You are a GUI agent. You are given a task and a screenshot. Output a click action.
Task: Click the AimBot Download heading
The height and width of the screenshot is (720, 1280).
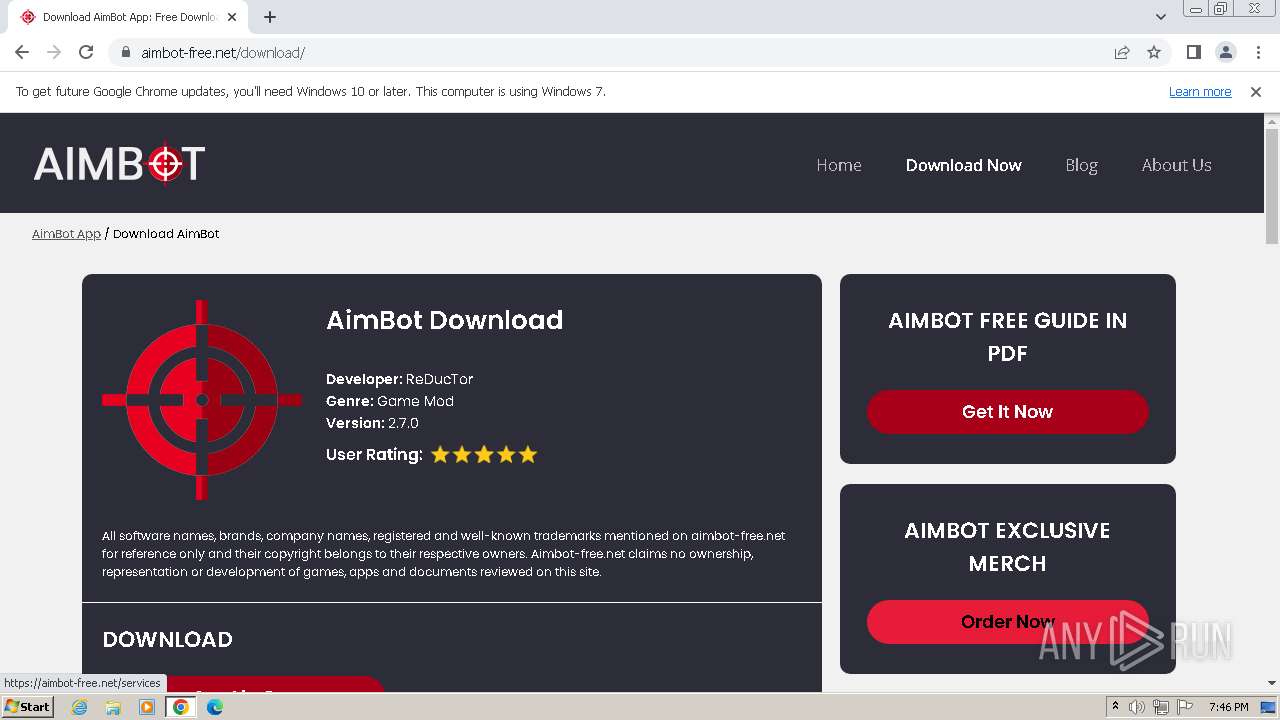(445, 320)
